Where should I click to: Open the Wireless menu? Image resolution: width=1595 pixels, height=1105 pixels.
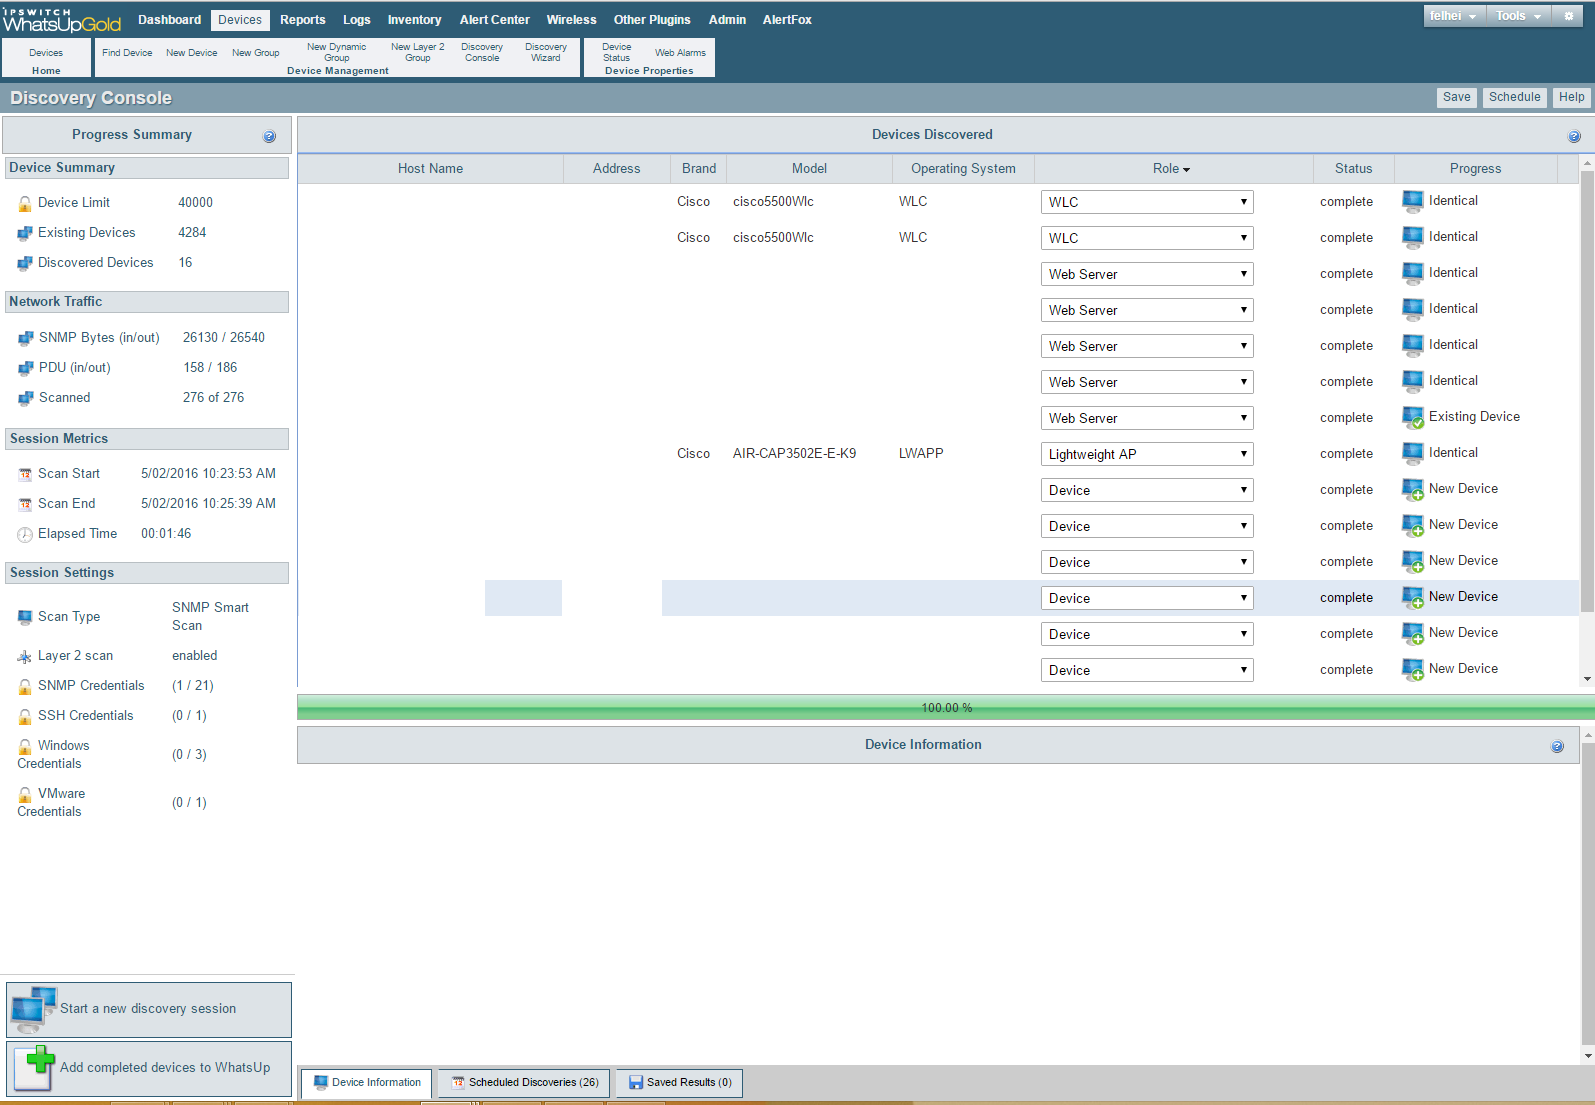click(x=571, y=20)
